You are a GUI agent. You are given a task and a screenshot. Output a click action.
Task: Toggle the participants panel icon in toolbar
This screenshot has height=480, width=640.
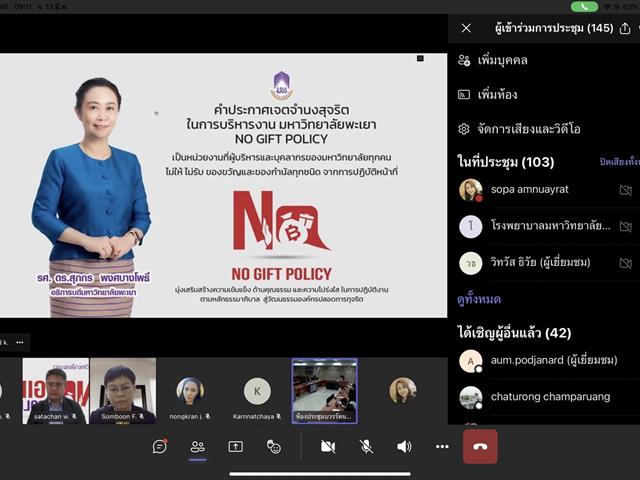tap(198, 447)
